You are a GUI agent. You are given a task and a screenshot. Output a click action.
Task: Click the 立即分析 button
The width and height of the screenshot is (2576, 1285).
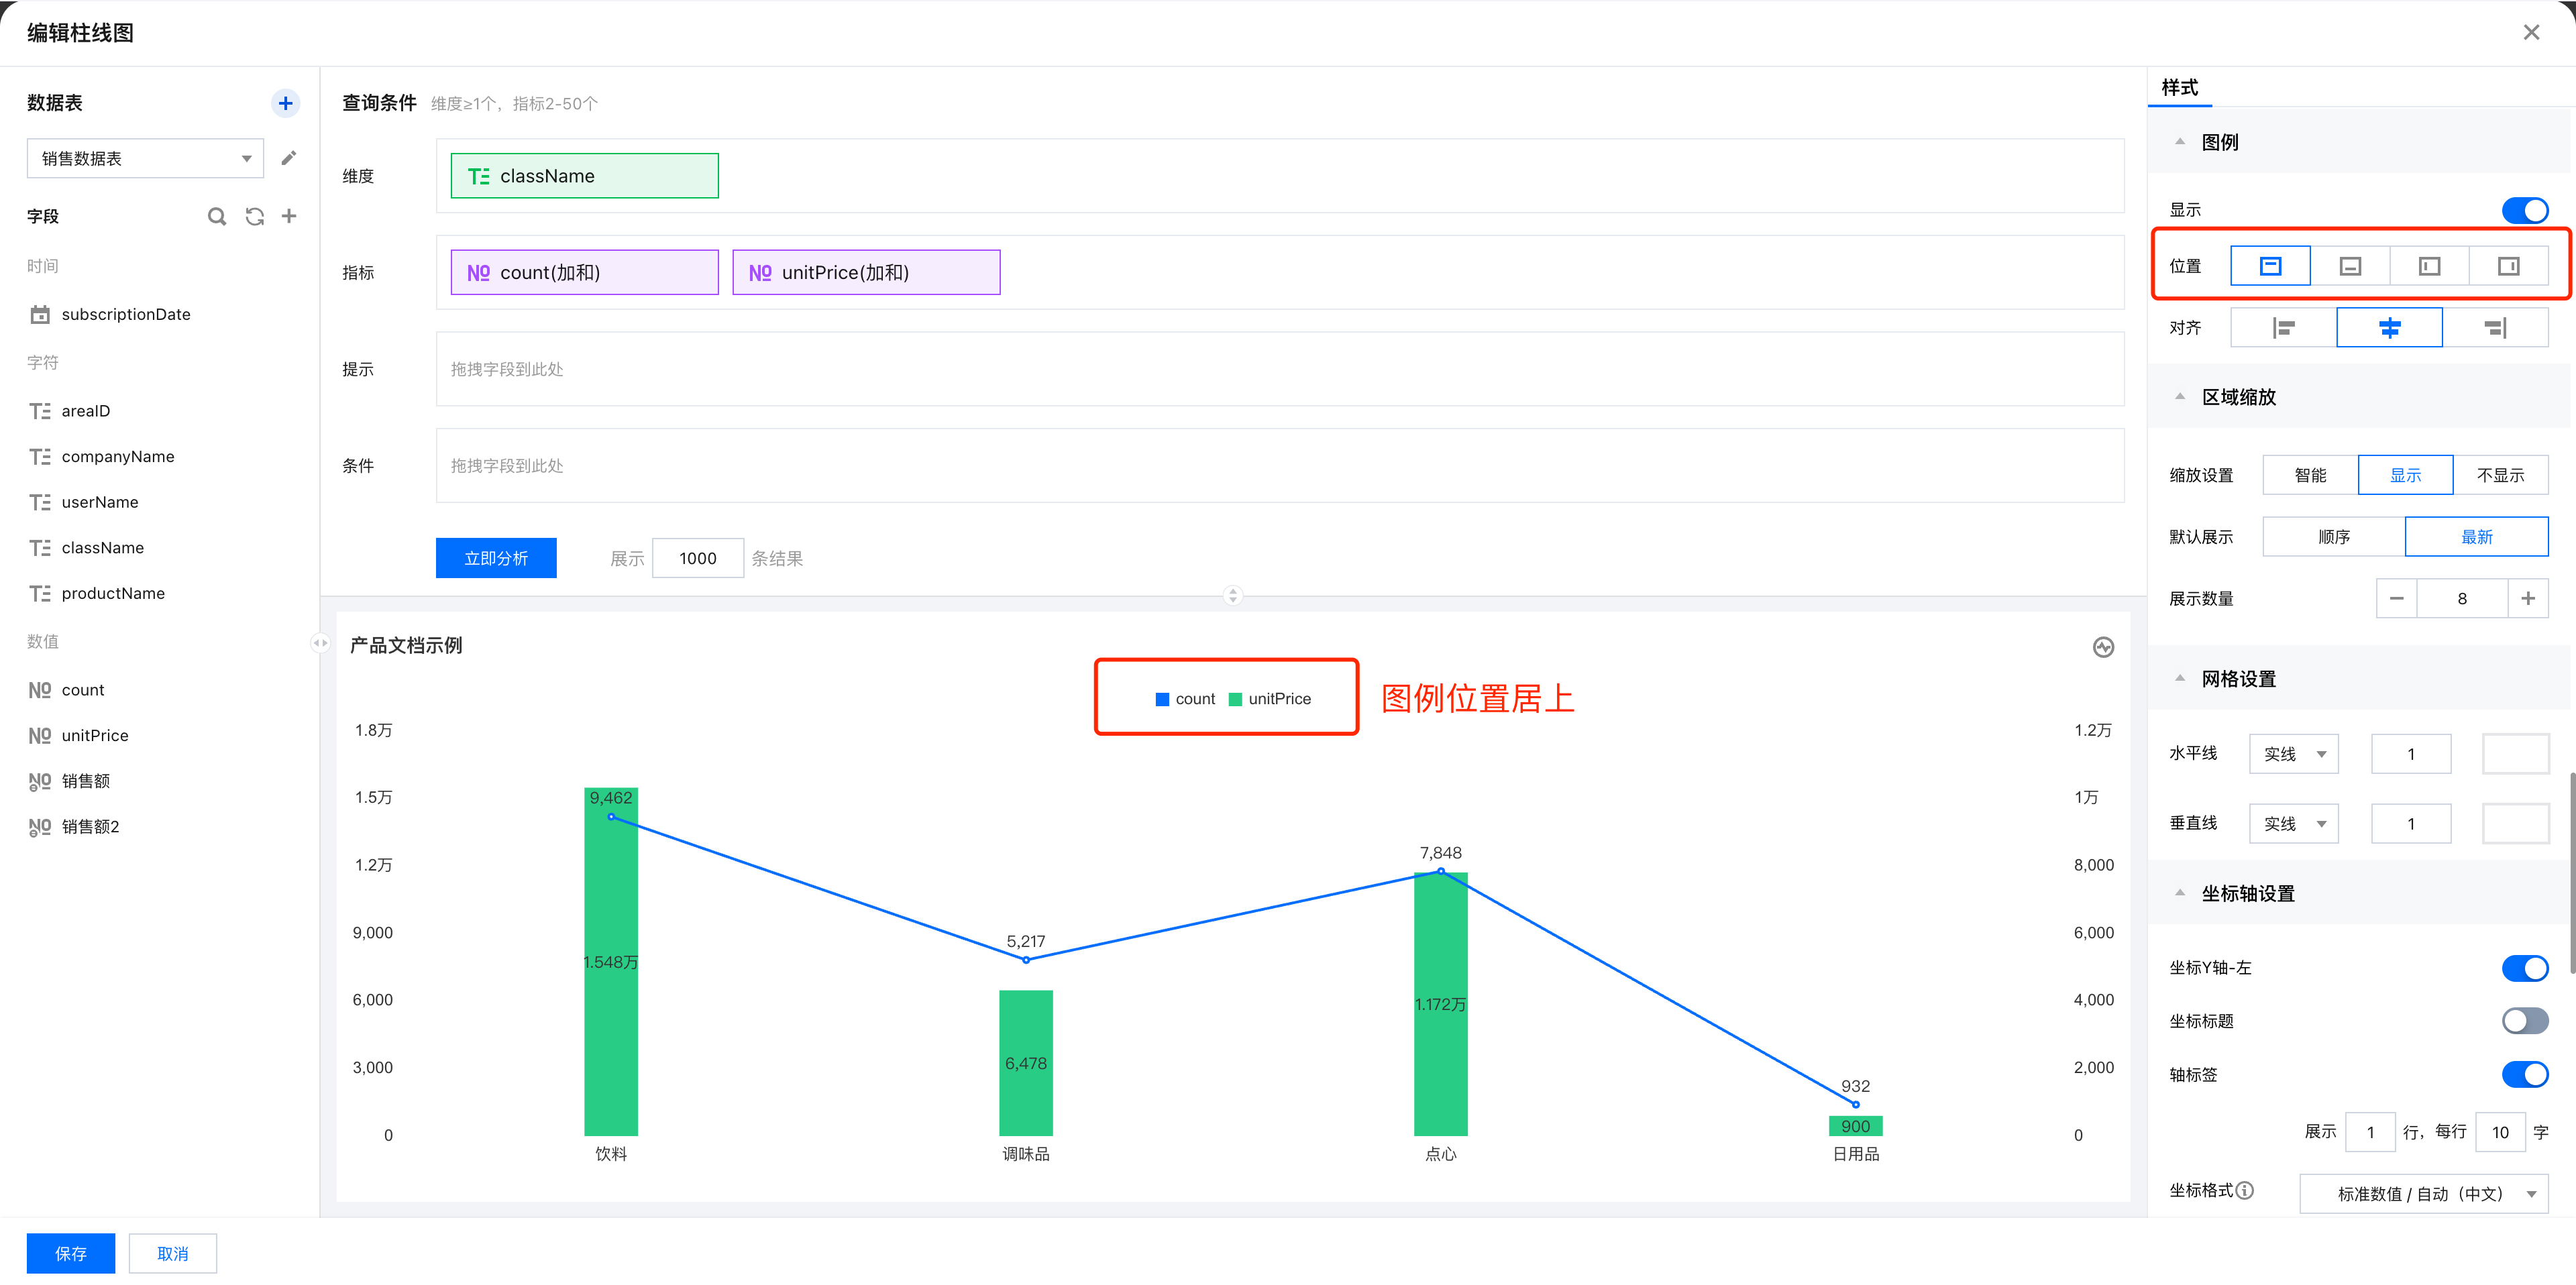coord(495,558)
